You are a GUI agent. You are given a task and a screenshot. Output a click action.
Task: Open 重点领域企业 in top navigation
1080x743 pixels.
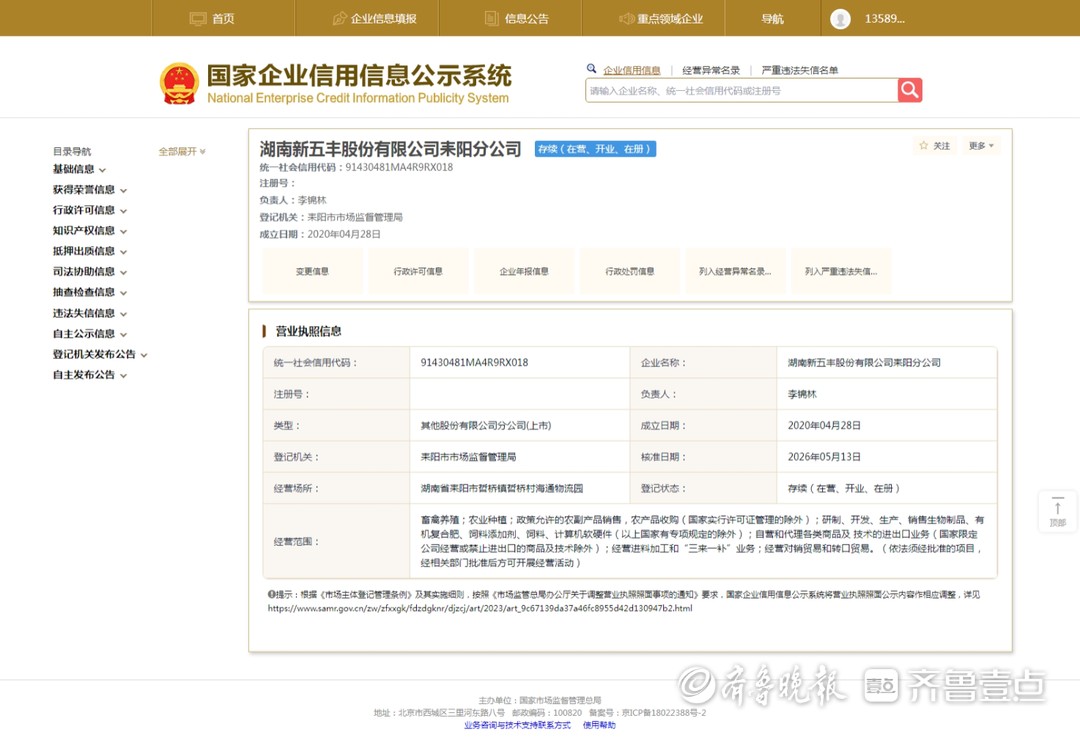coord(669,19)
